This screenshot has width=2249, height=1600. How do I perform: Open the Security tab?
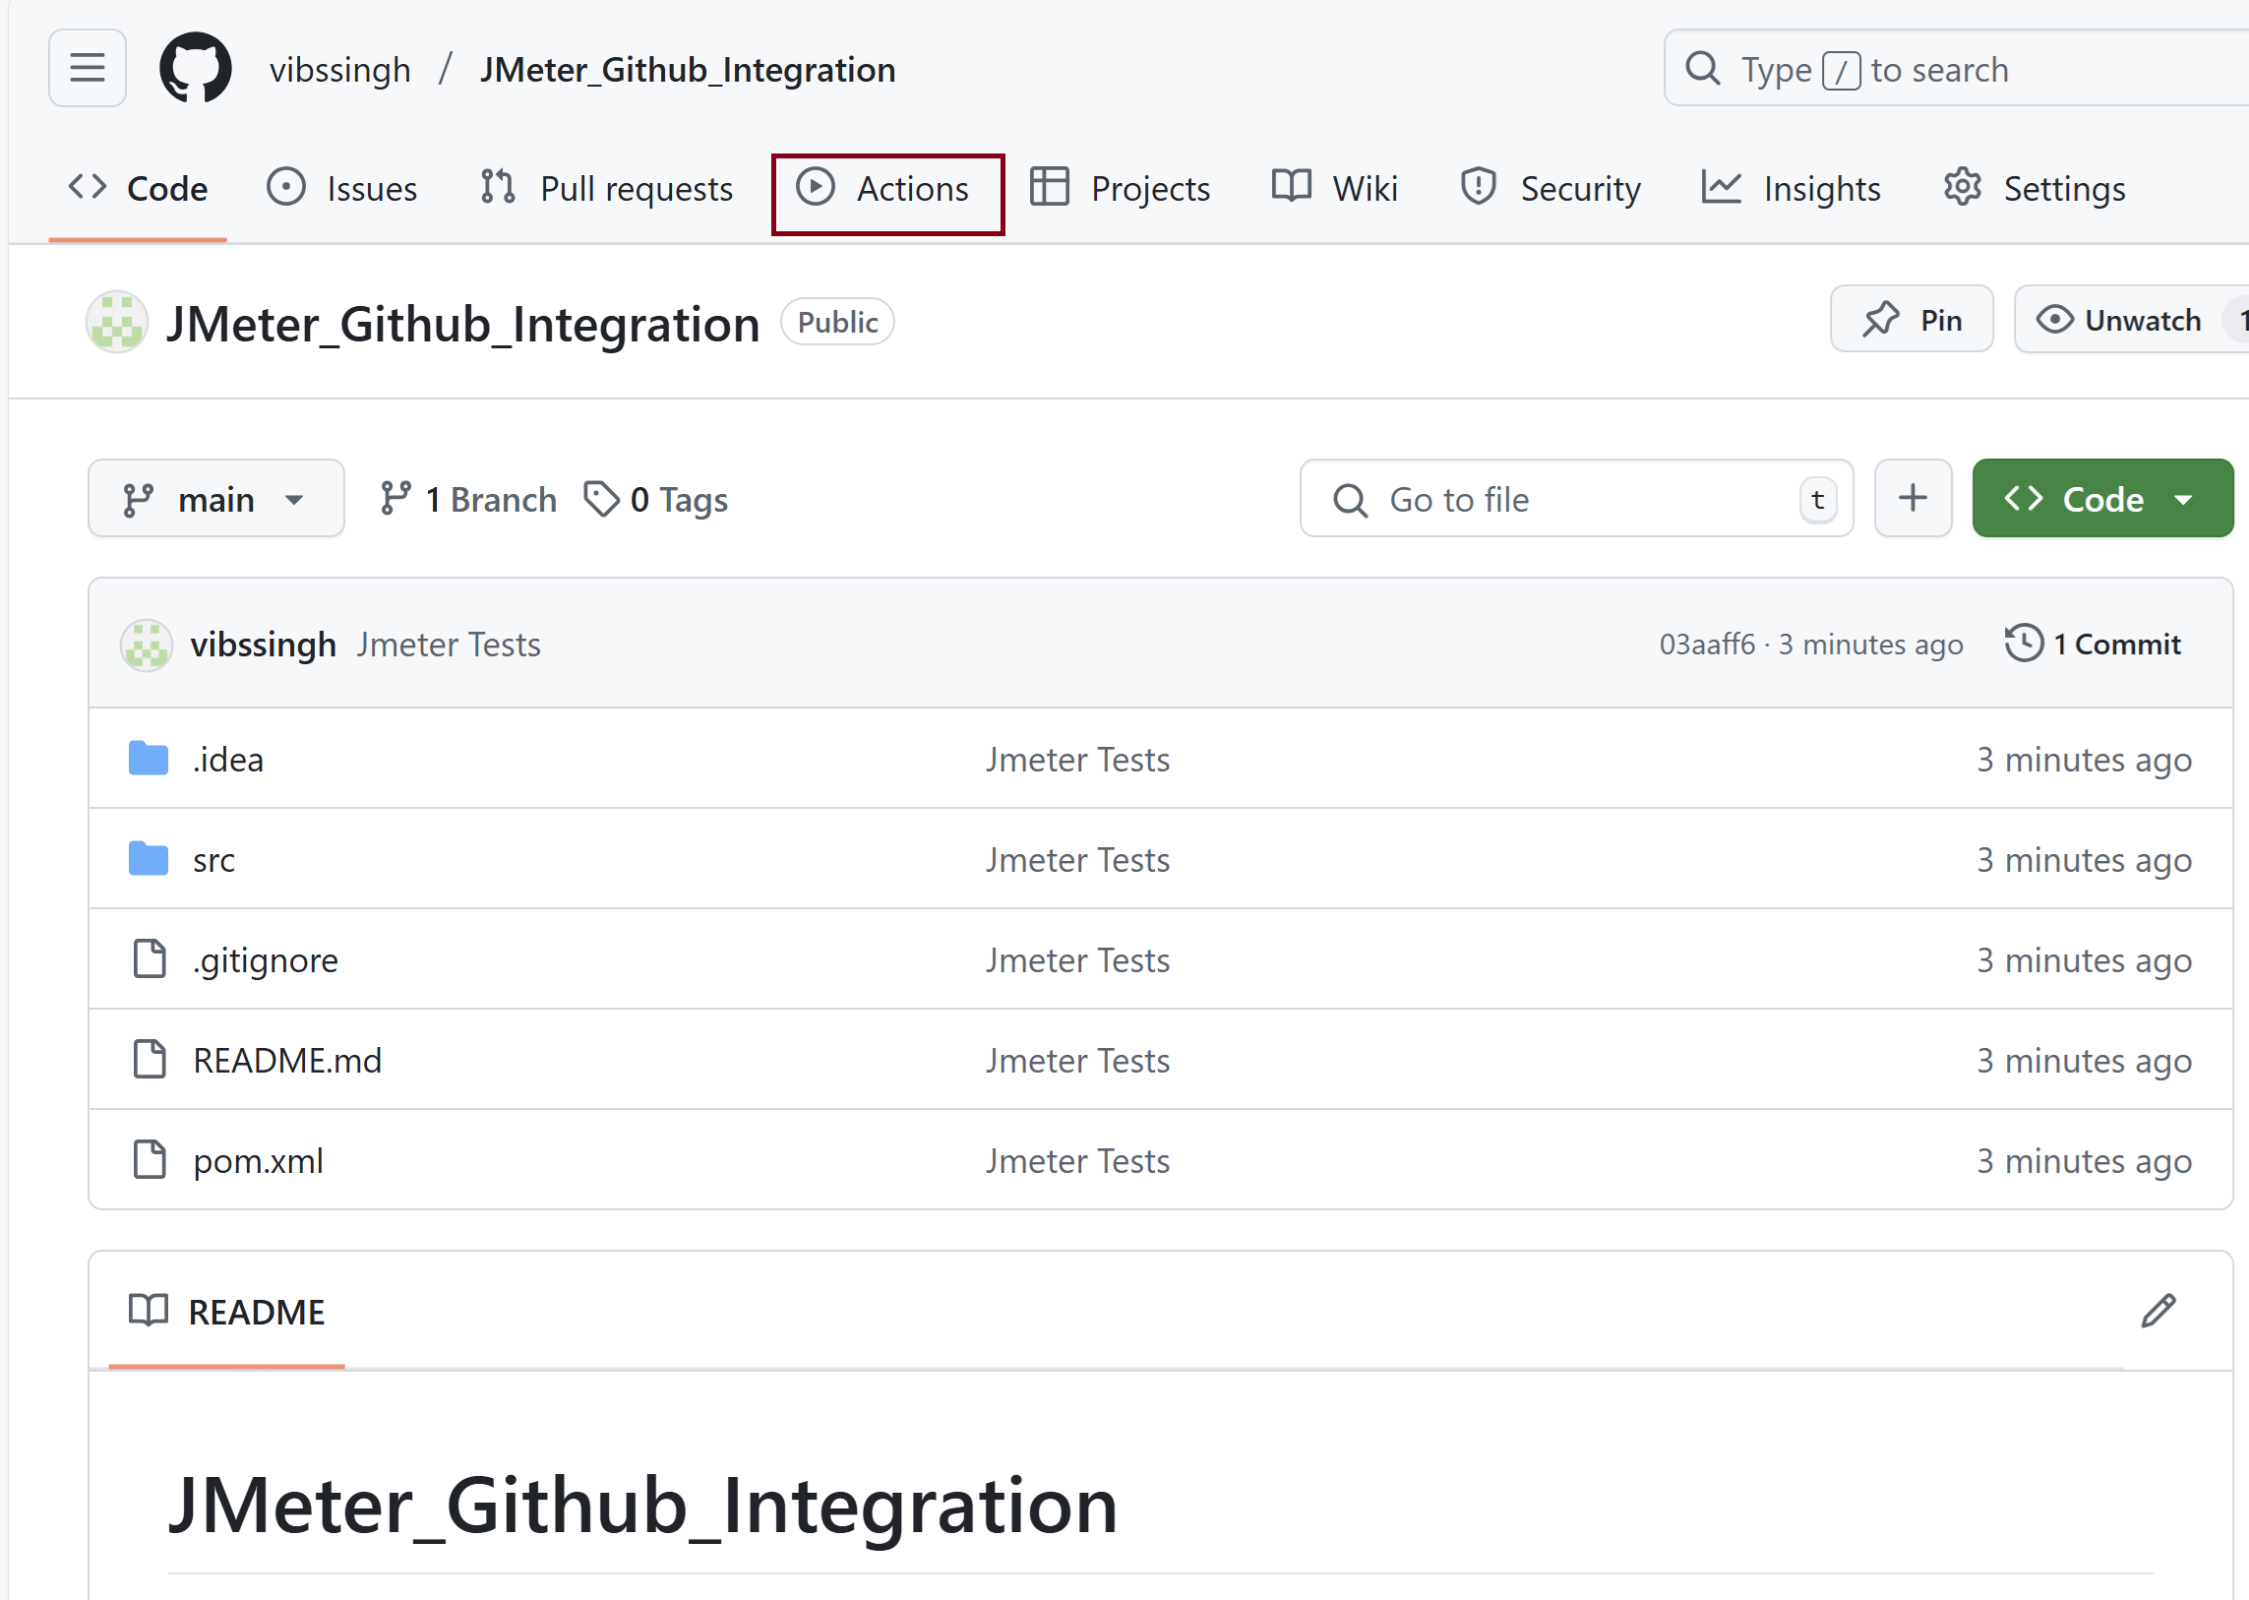click(1550, 188)
